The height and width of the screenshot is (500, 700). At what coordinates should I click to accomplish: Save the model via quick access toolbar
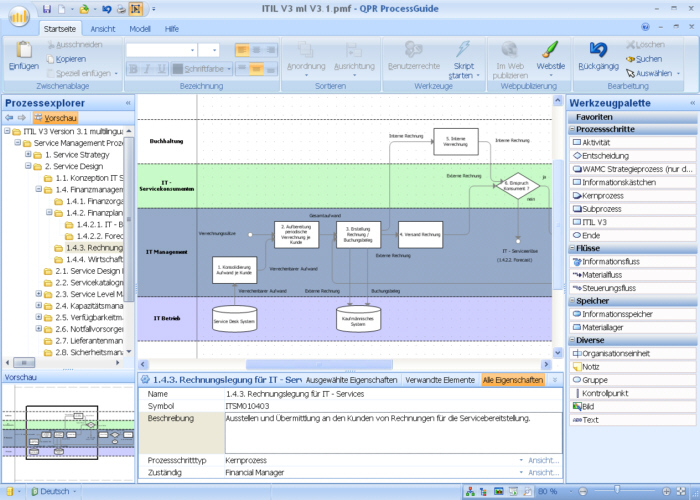pyautogui.click(x=46, y=8)
